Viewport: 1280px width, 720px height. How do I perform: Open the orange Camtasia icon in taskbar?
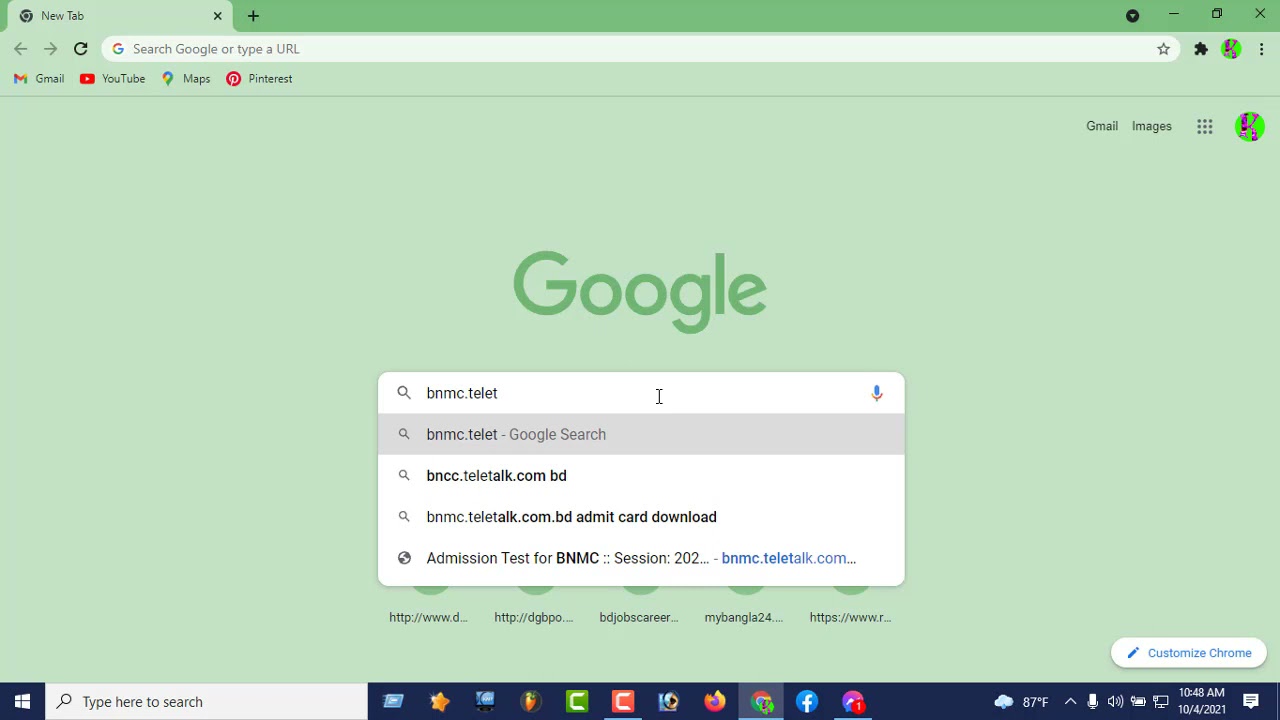point(623,702)
